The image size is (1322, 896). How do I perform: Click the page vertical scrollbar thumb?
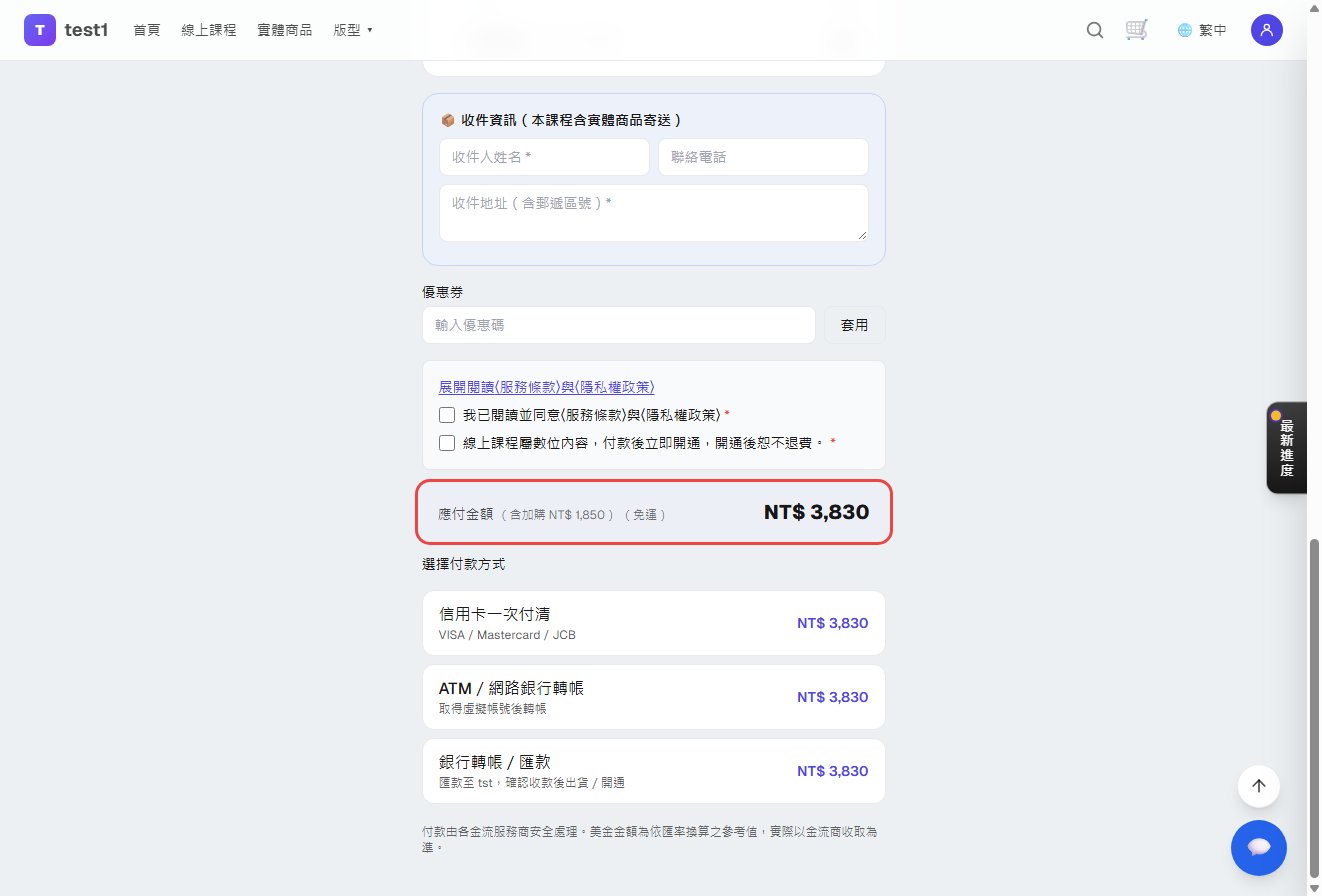point(1314,711)
